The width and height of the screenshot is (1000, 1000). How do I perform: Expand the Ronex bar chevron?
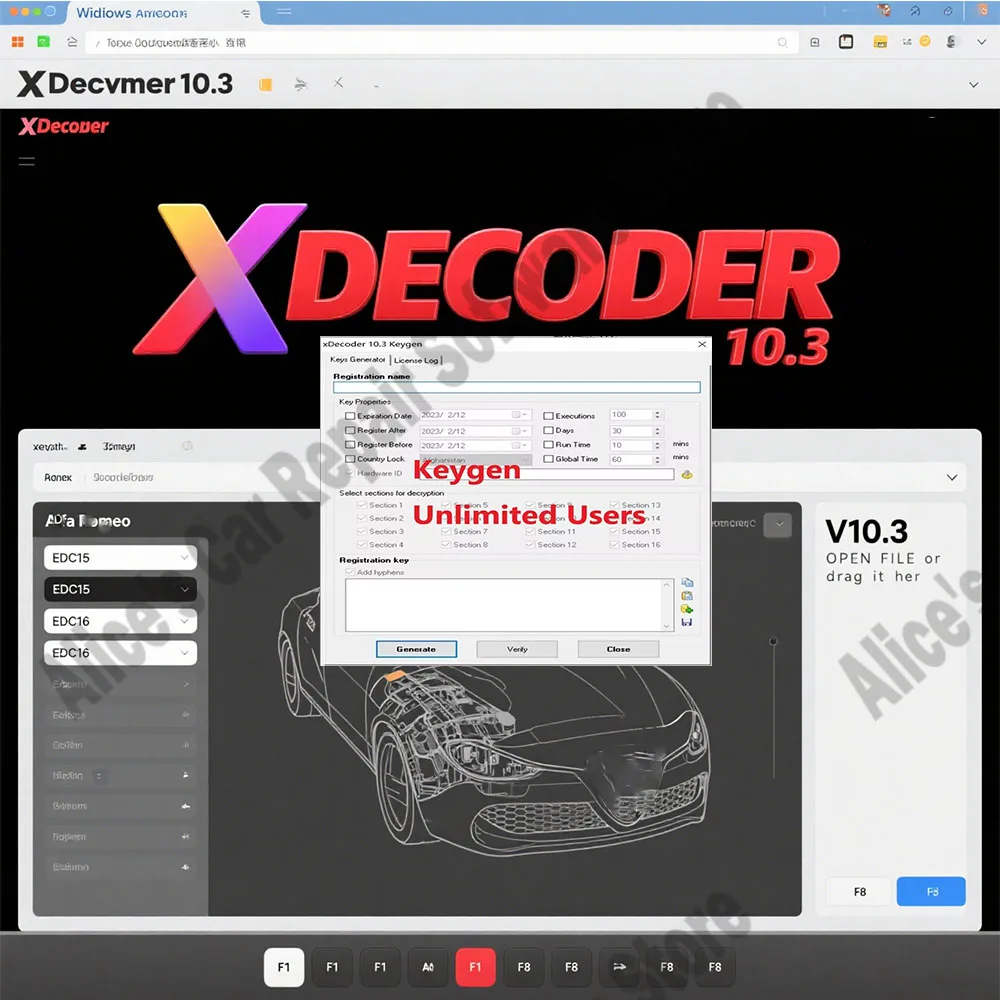(952, 477)
